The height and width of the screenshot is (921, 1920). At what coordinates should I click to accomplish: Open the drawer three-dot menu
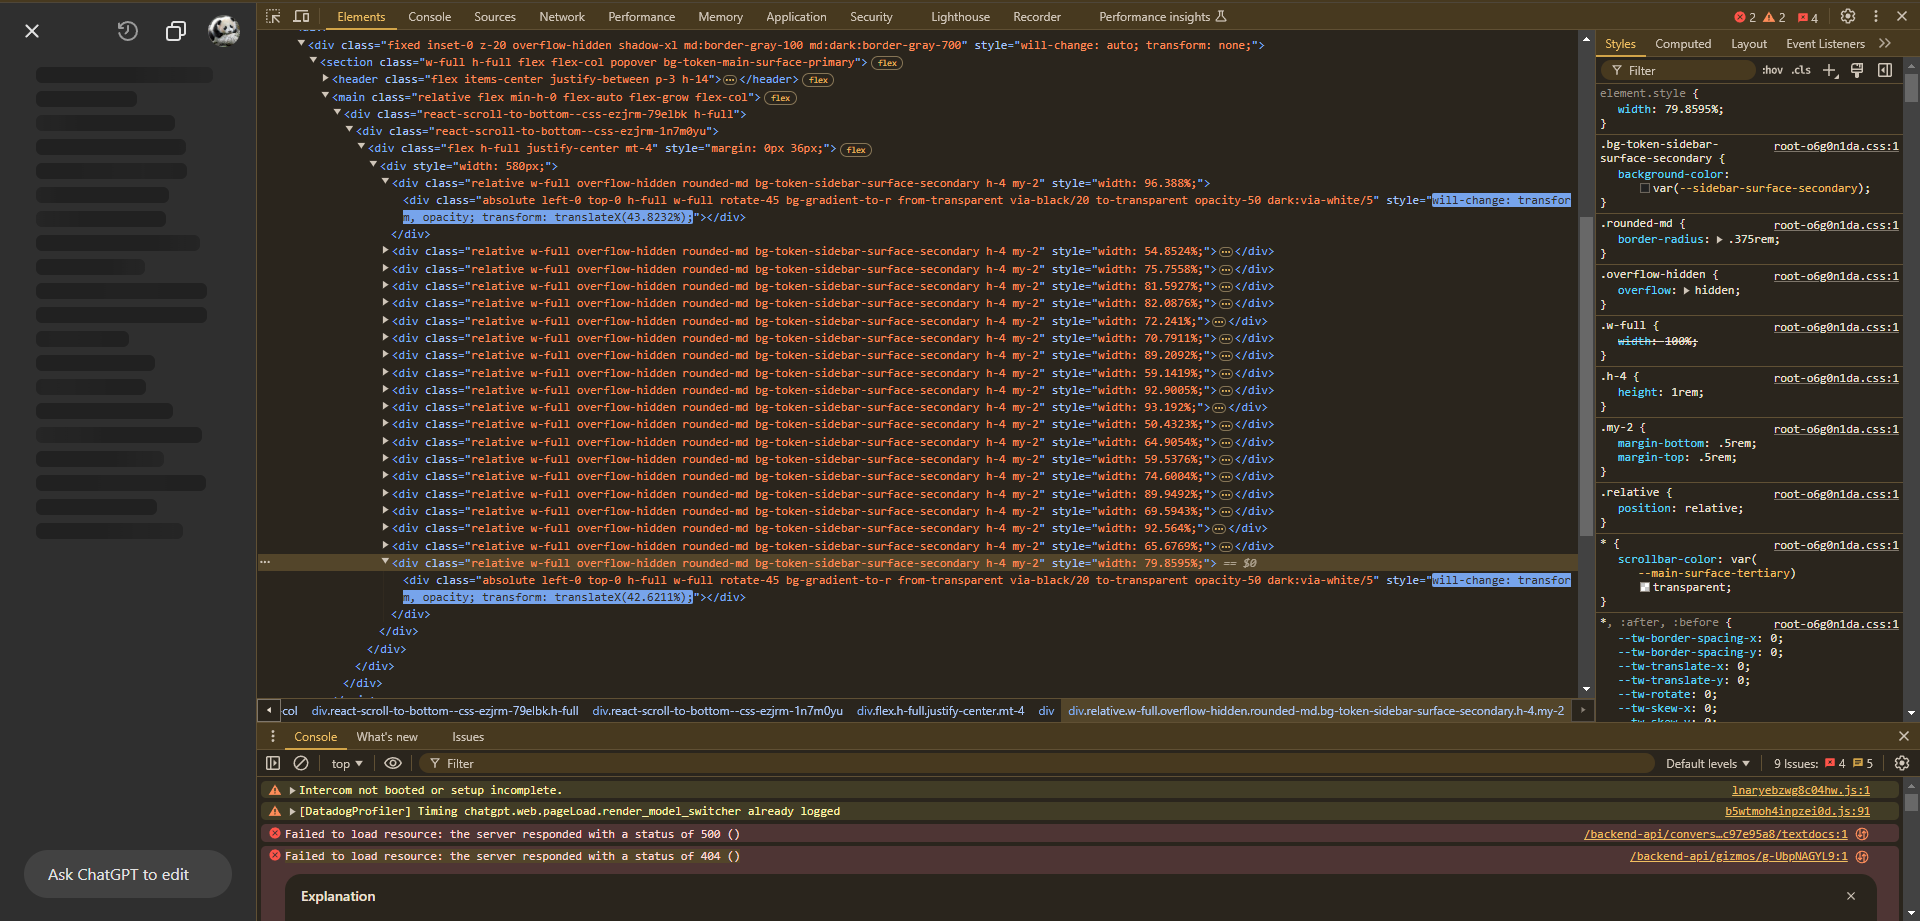coord(273,736)
